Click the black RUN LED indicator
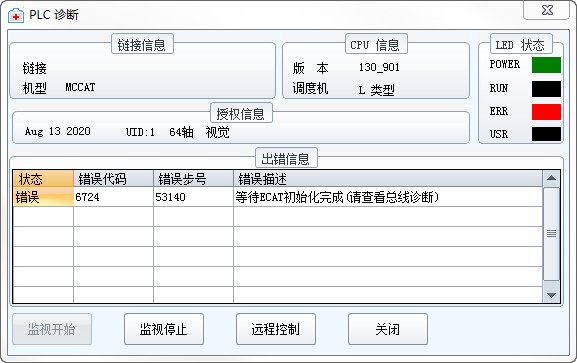Screen dimensions: 577x363 [546, 89]
